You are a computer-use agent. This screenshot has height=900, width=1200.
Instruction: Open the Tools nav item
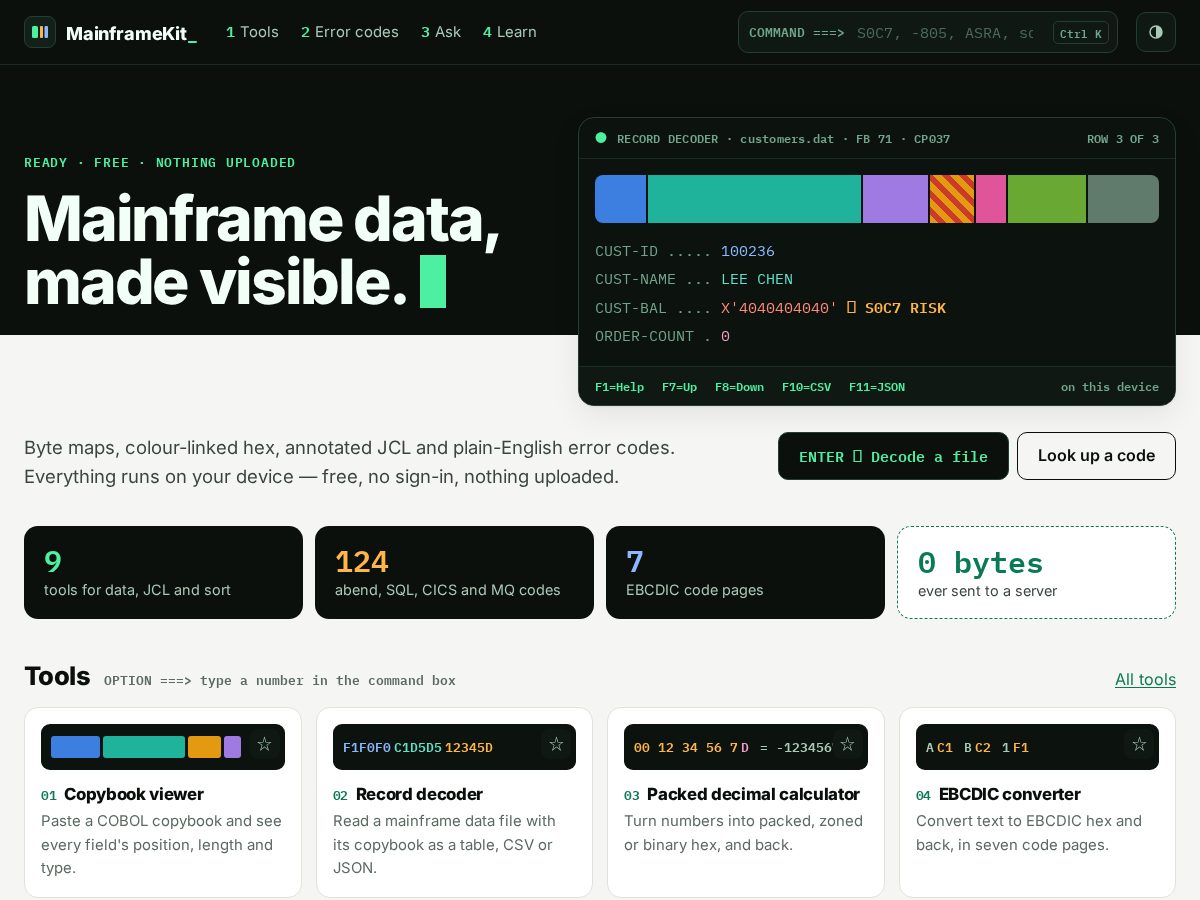click(x=252, y=32)
